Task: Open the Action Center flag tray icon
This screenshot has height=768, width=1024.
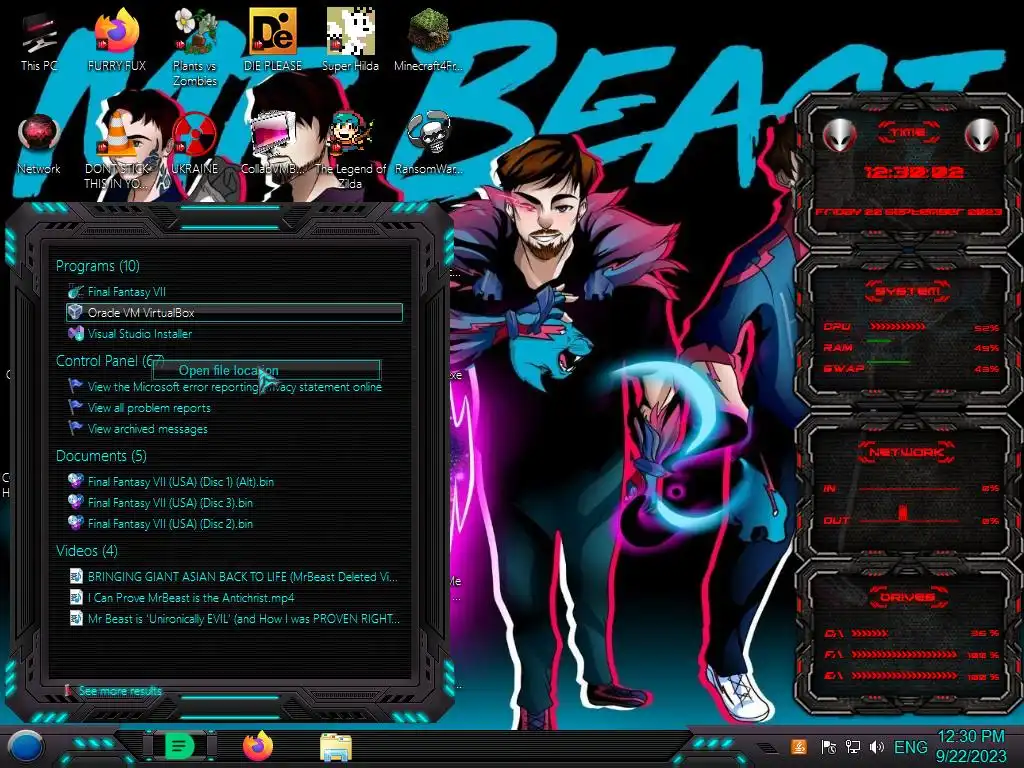Action: pyautogui.click(x=828, y=747)
